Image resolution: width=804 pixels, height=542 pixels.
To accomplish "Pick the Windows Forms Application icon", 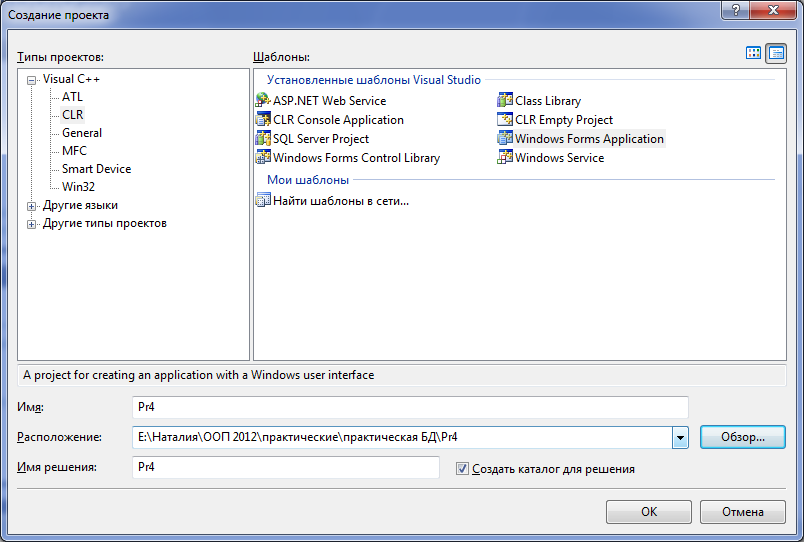I will click(505, 138).
